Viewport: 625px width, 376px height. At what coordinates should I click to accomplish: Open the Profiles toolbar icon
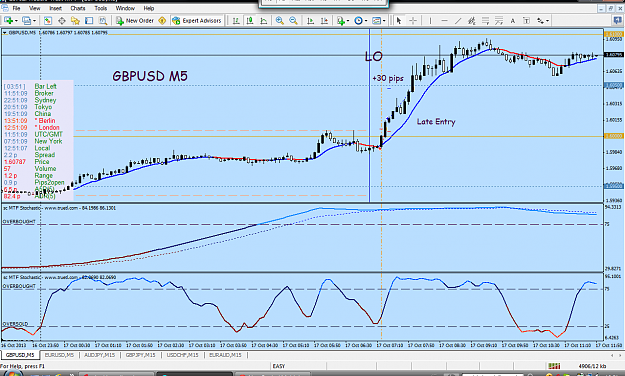point(26,20)
